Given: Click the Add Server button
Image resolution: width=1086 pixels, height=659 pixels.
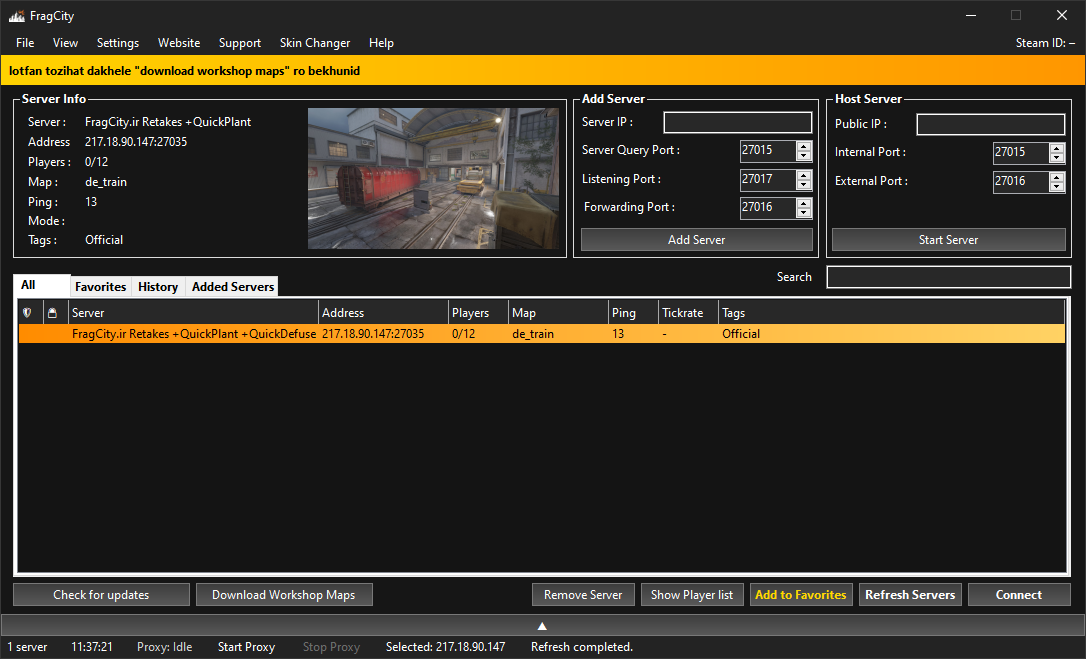Looking at the screenshot, I should point(696,240).
